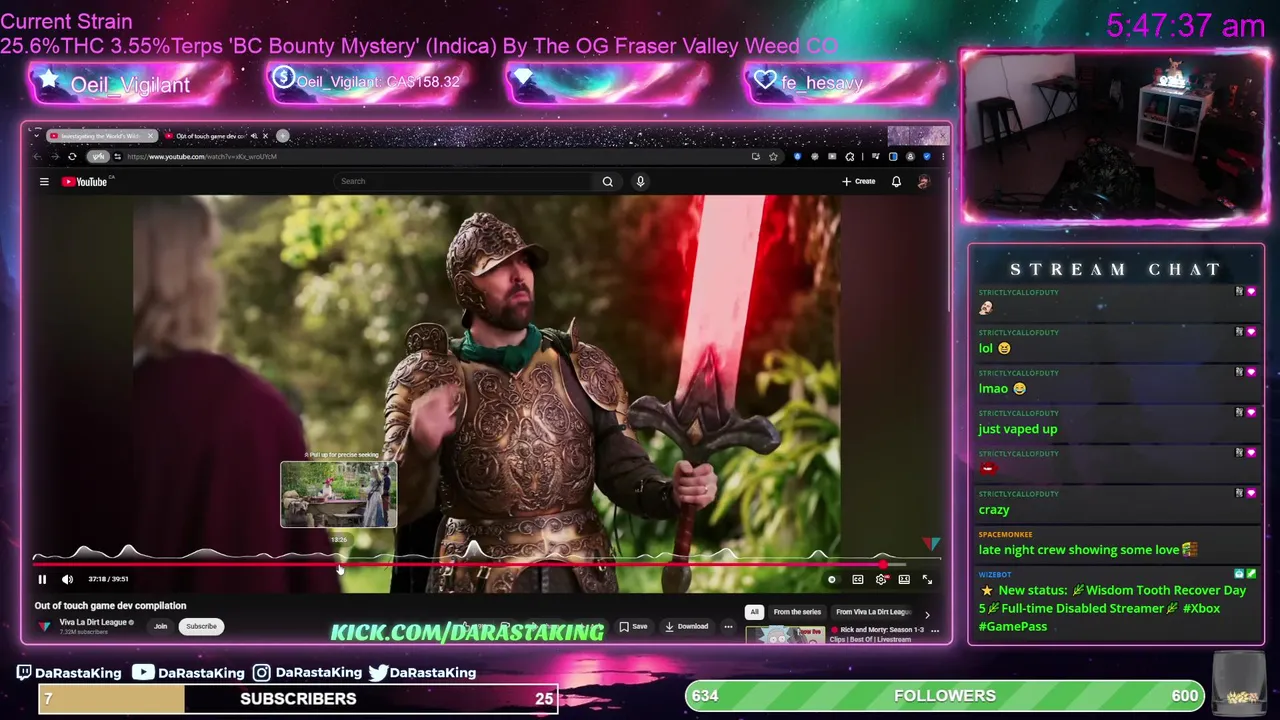Go back in browser history
Image resolution: width=1280 pixels, height=720 pixels.
(38, 156)
